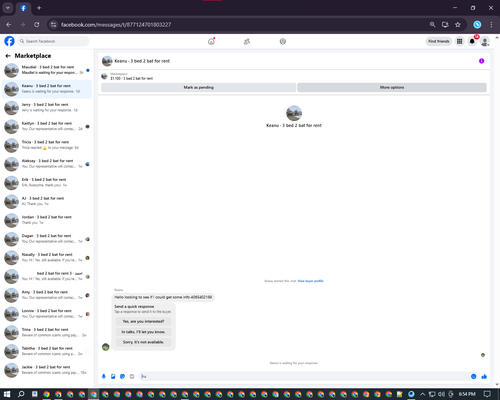Open the volume control in system tray
The height and width of the screenshot is (400, 500).
[x=441, y=394]
